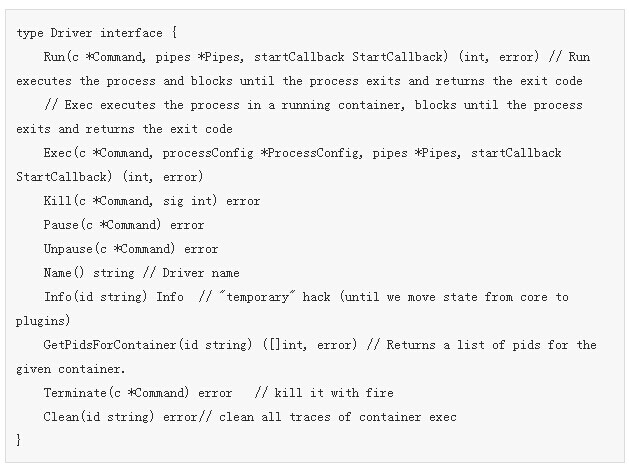Click the closing brace of the interface
The image size is (629, 465).
pos(19,440)
